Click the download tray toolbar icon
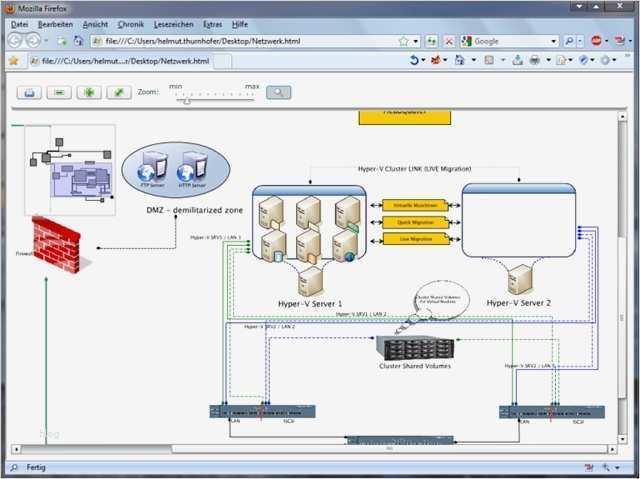This screenshot has width=640, height=479. (x=517, y=60)
